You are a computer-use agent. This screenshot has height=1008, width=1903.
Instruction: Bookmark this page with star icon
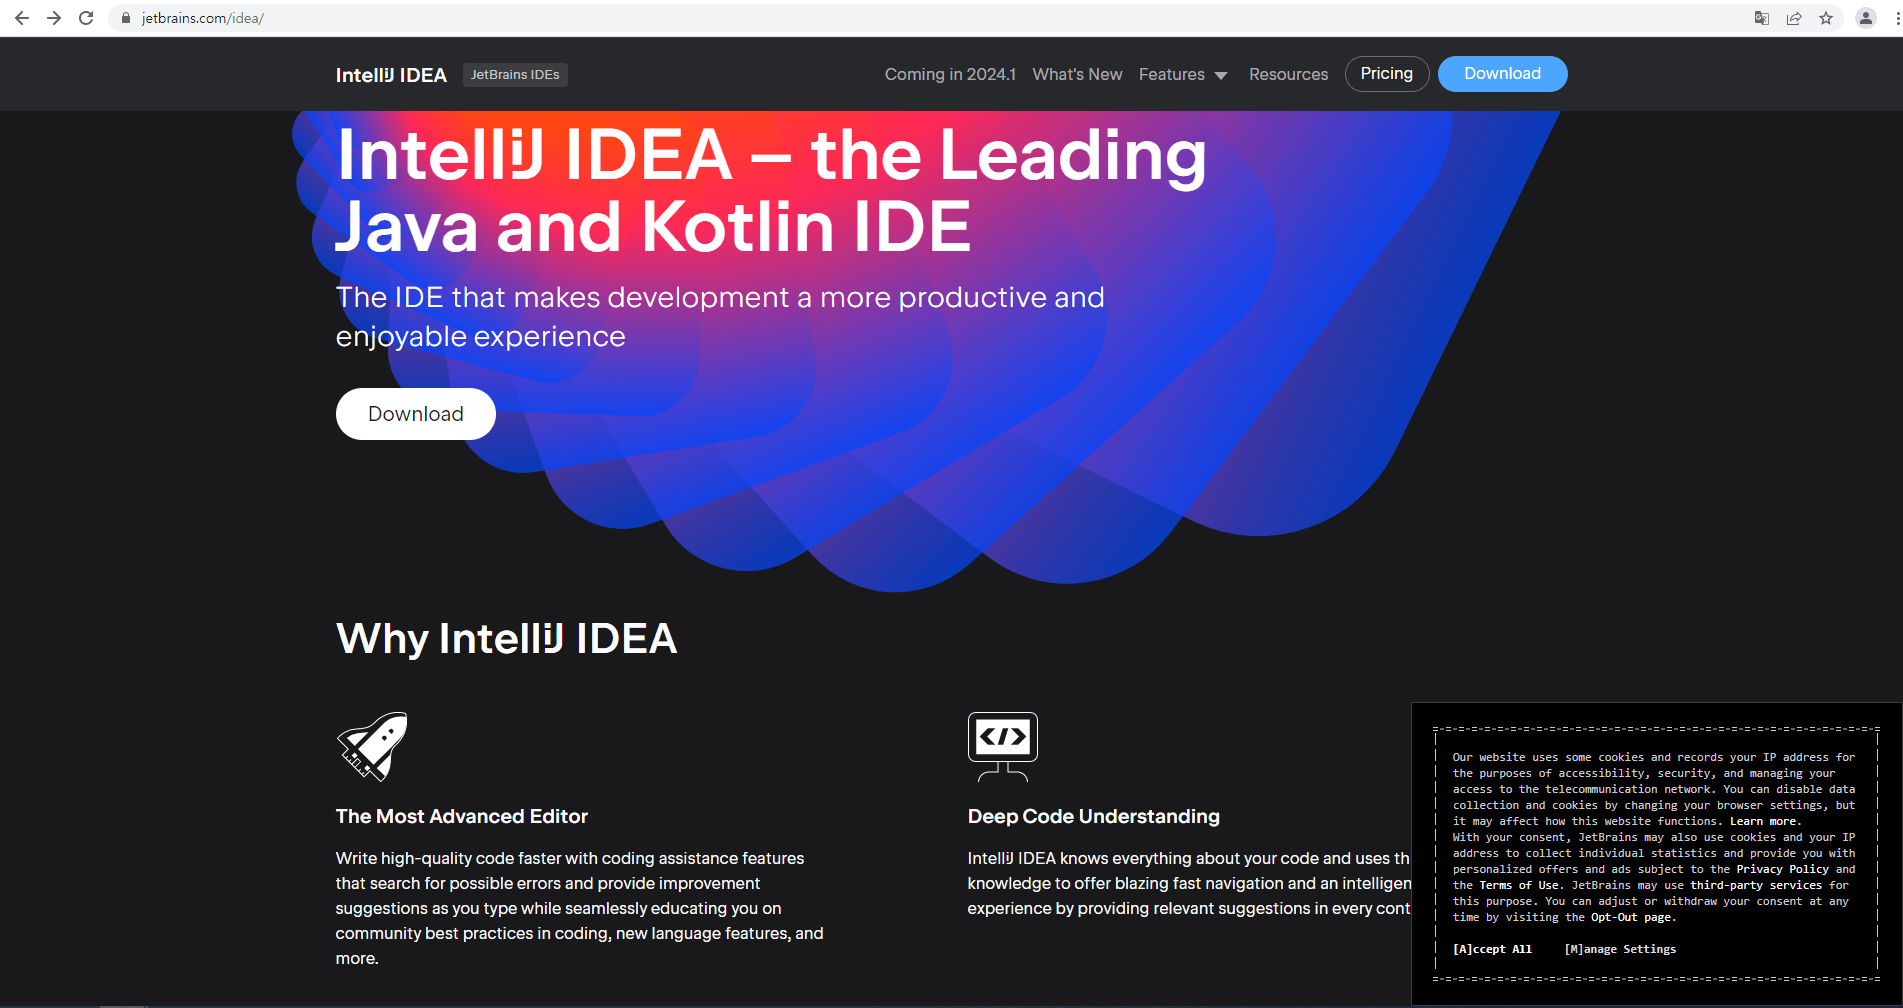[1826, 18]
